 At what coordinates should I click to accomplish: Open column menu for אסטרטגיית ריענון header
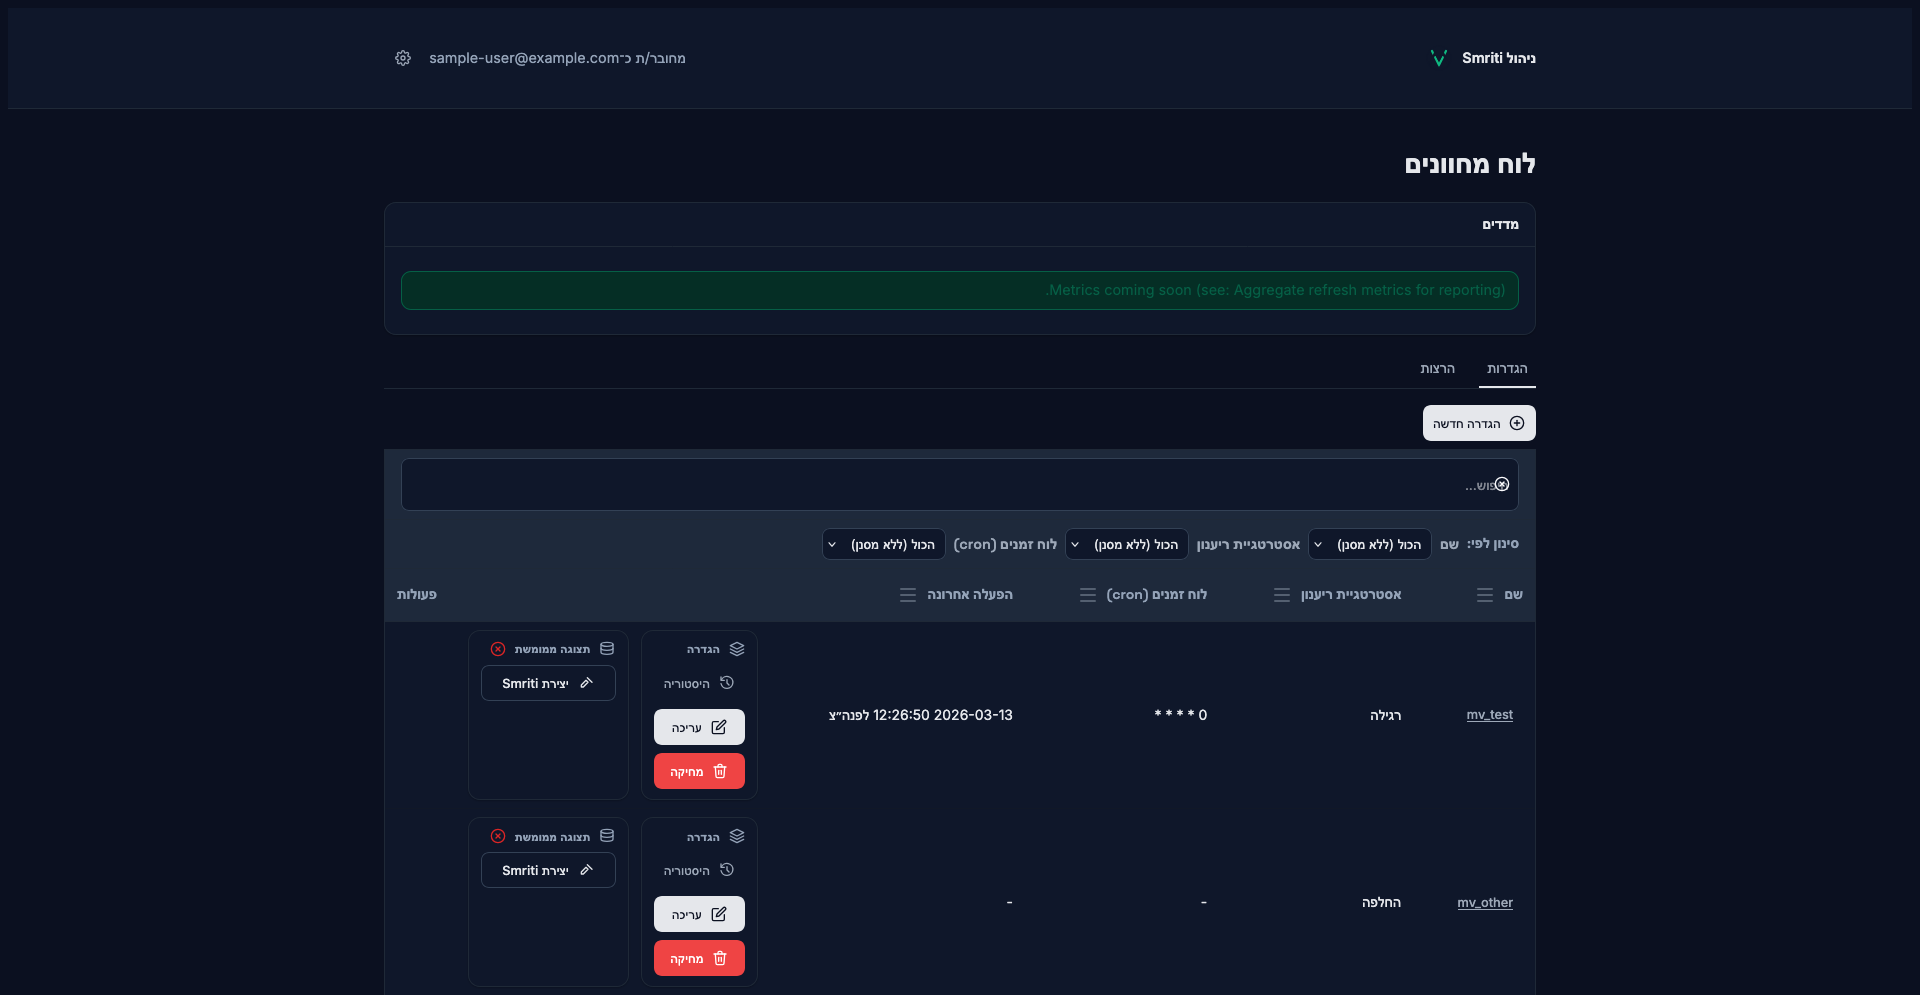(1282, 595)
